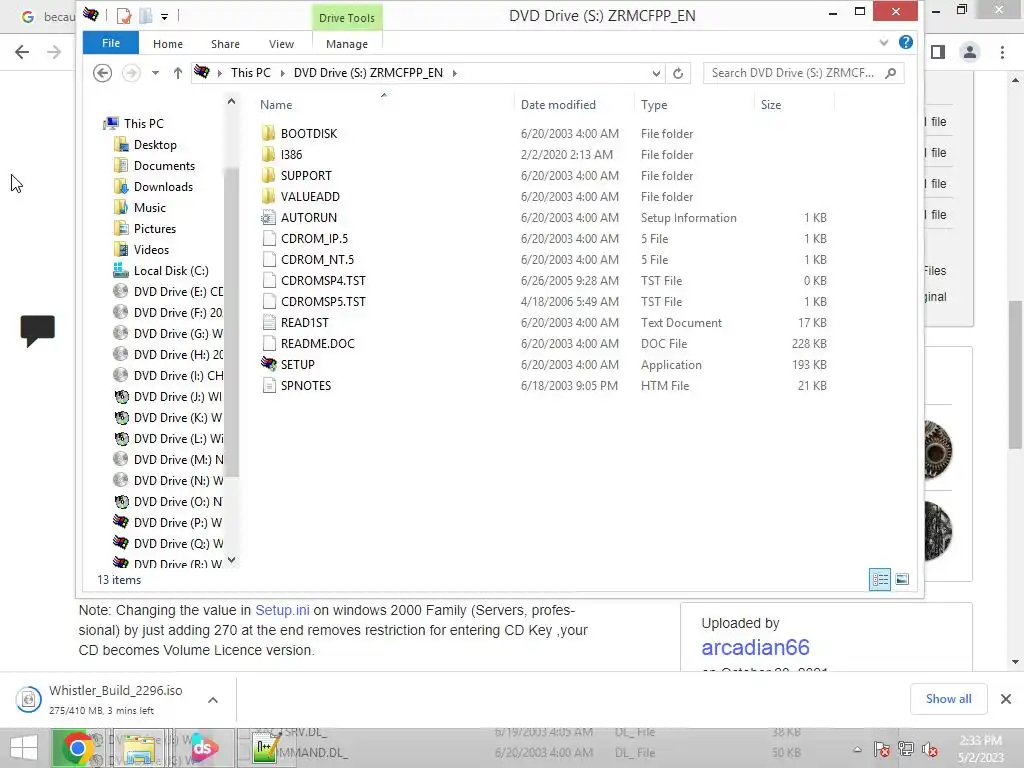Expand the address bar history dropdown
This screenshot has height=768, width=1024.
(x=656, y=73)
